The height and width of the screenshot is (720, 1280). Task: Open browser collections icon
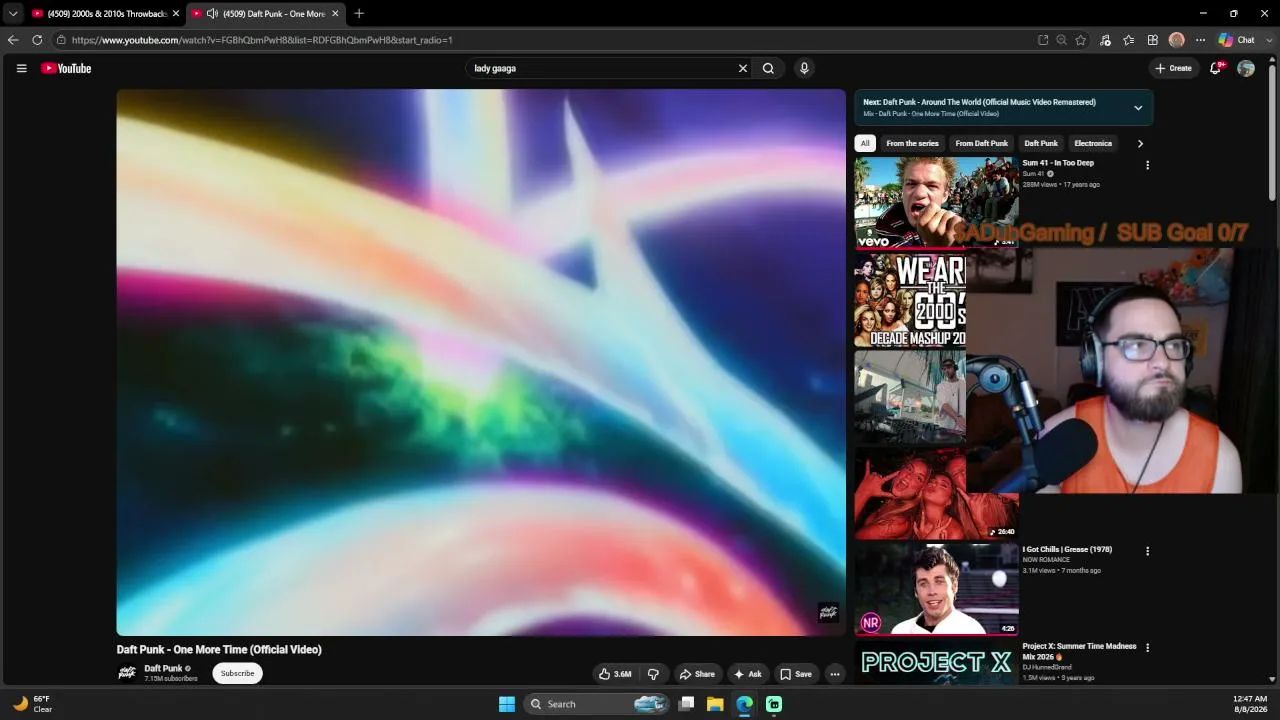pos(1153,40)
